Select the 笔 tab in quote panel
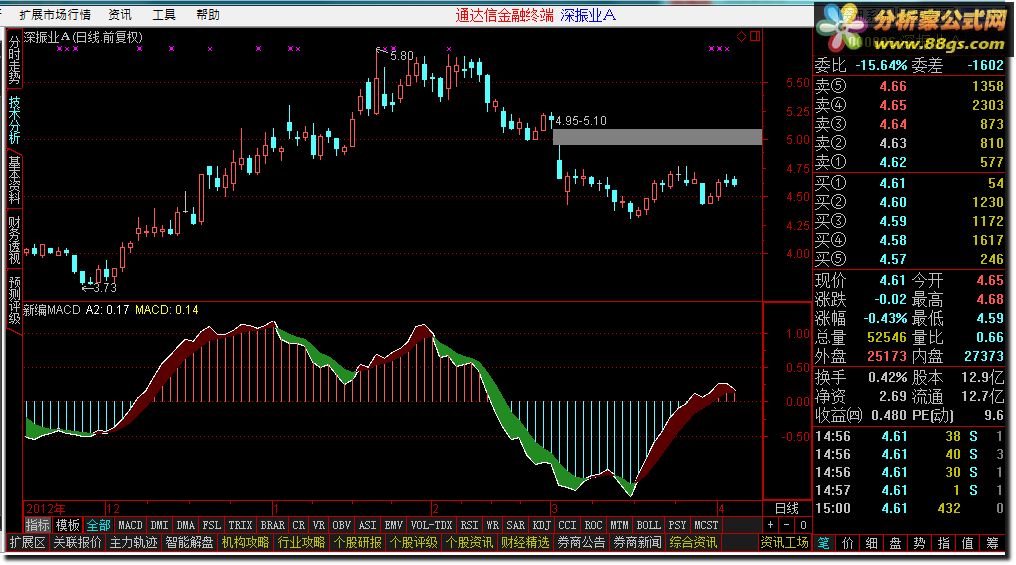The image size is (1016, 565). click(824, 543)
